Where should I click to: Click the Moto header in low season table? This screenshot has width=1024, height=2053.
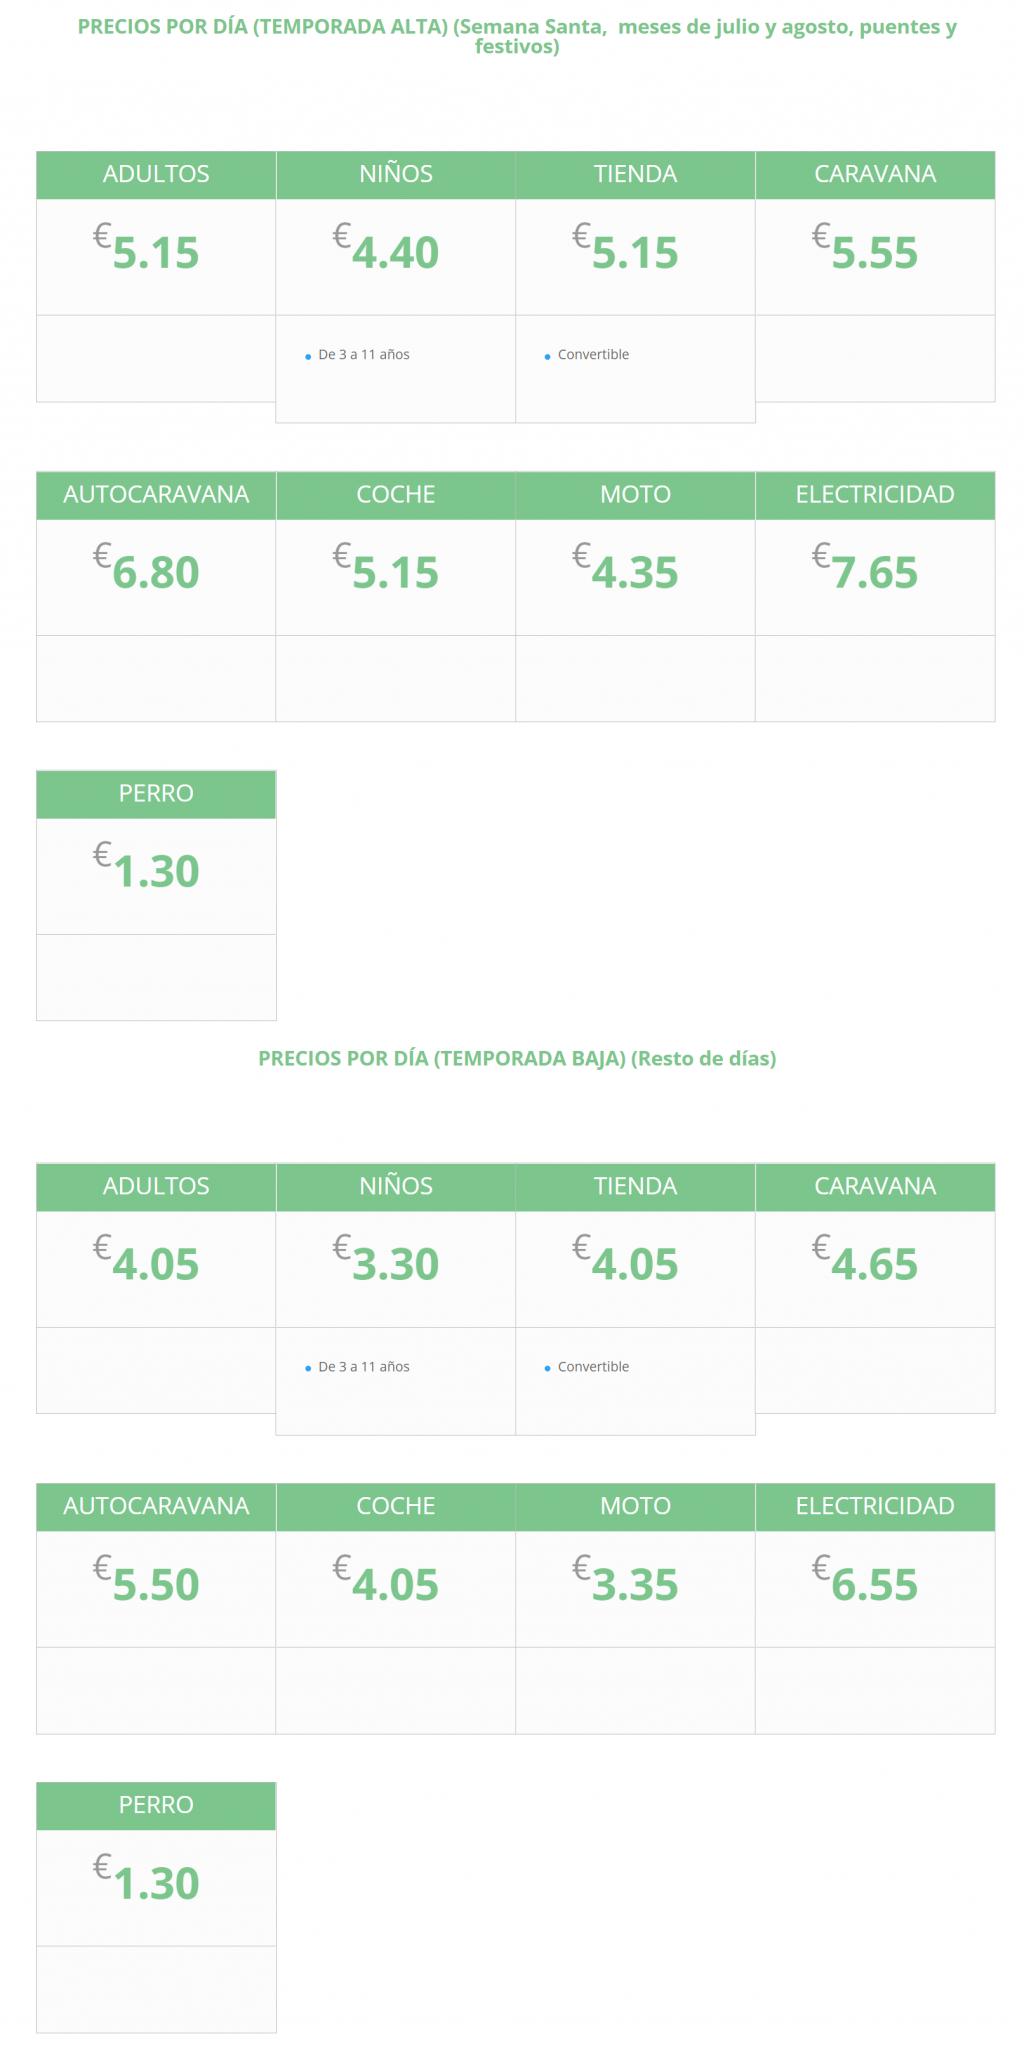(635, 1506)
